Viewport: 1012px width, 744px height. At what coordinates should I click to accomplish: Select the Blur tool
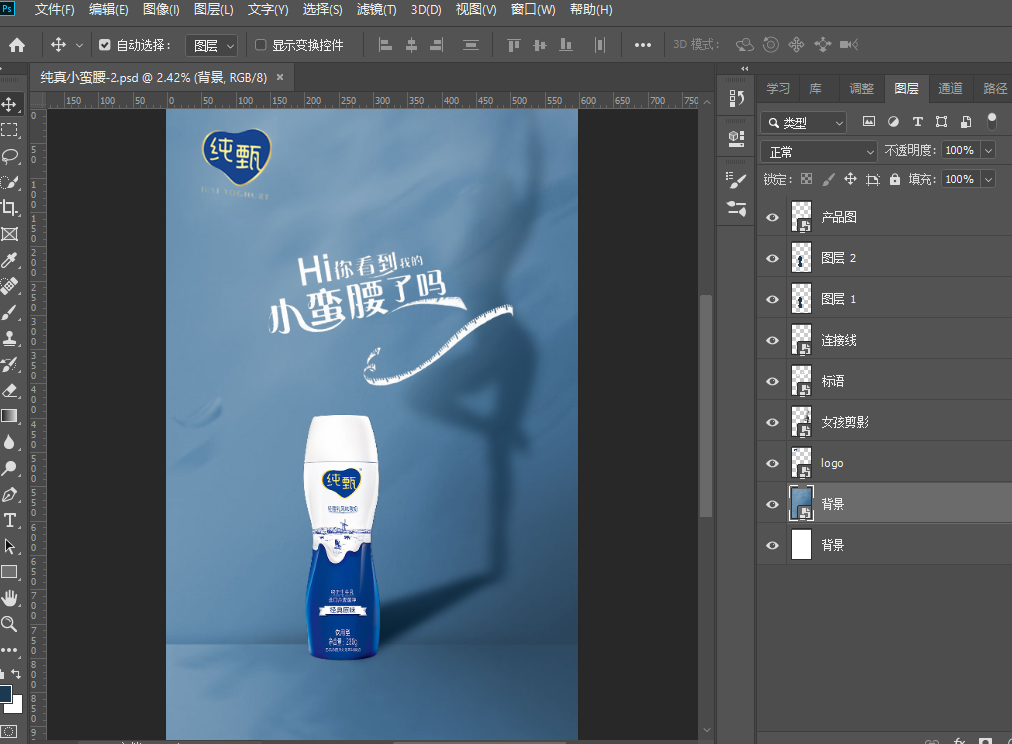click(x=10, y=442)
